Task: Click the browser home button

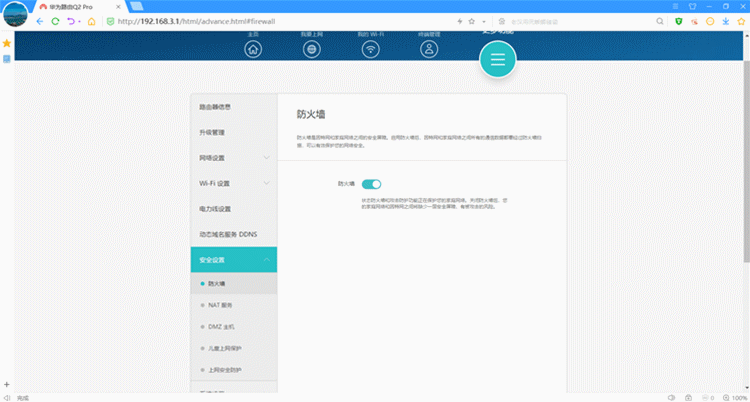Action: (92, 20)
